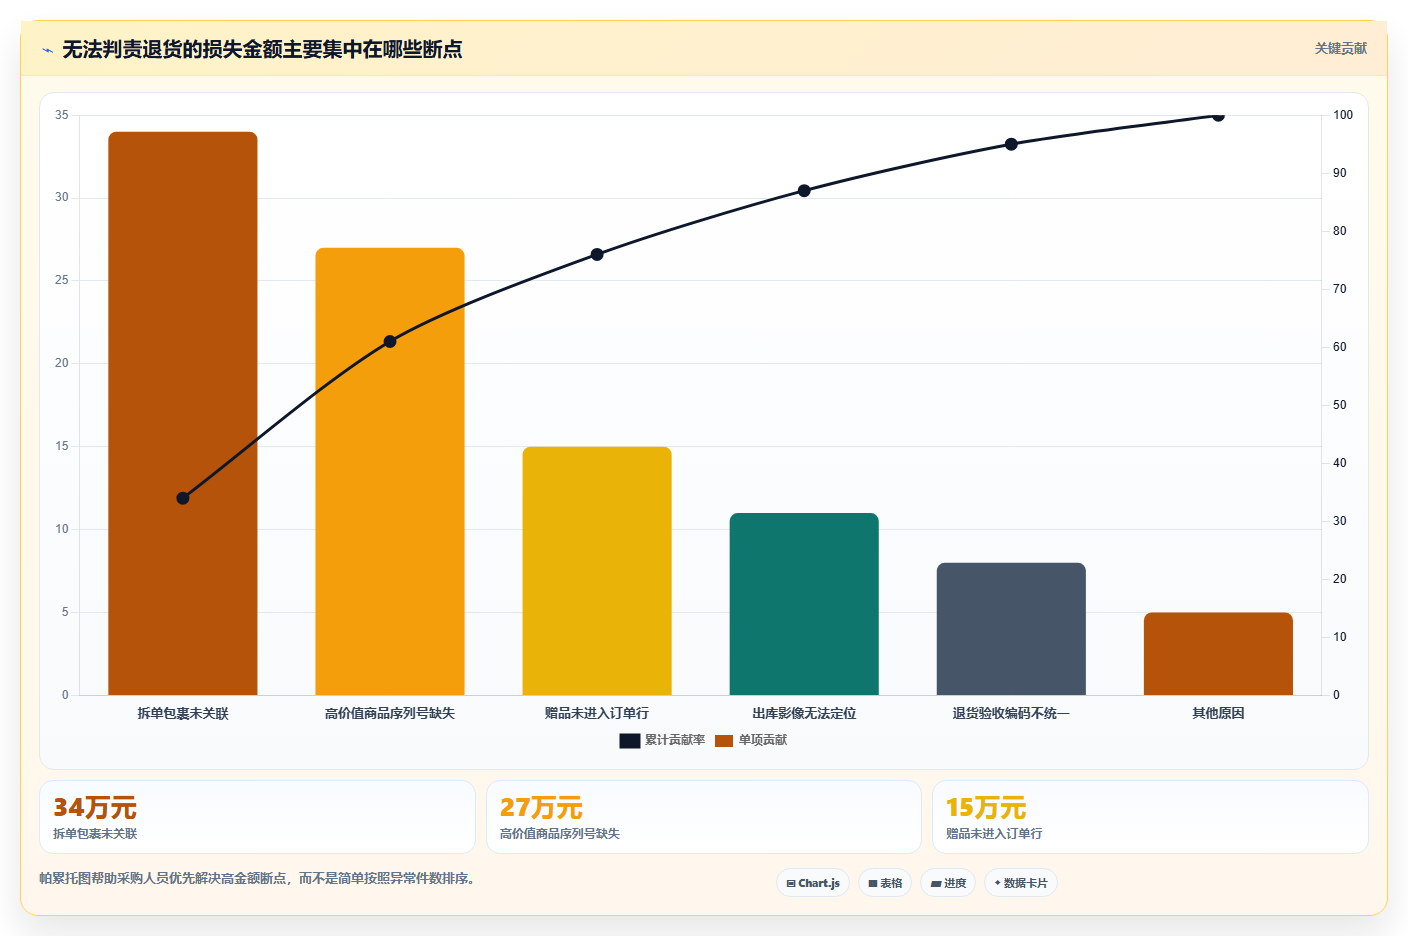Click 赠品未进入订单行 caption under 15万元
The height and width of the screenshot is (936, 1408).
[994, 834]
